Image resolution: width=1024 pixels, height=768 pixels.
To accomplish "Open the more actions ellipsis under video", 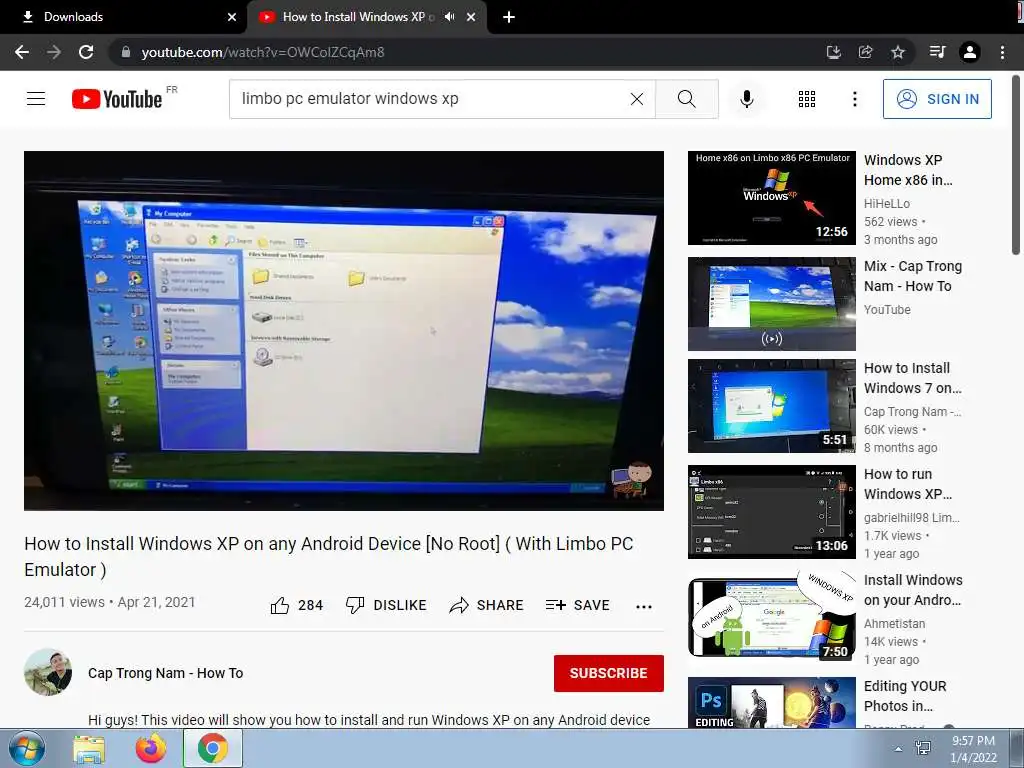I will tap(644, 607).
